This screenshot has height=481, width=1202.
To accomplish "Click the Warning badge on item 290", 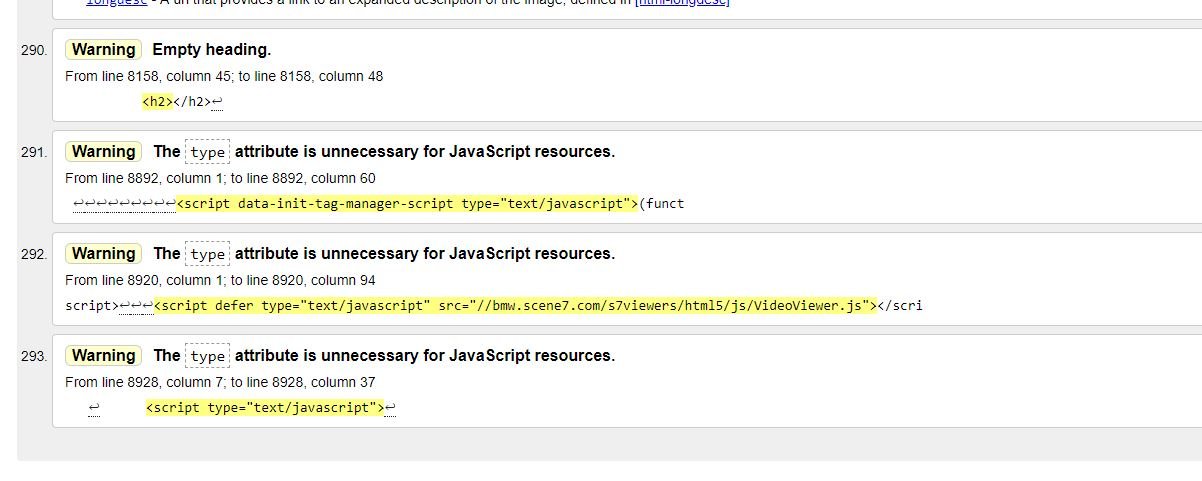I will pyautogui.click(x=103, y=50).
